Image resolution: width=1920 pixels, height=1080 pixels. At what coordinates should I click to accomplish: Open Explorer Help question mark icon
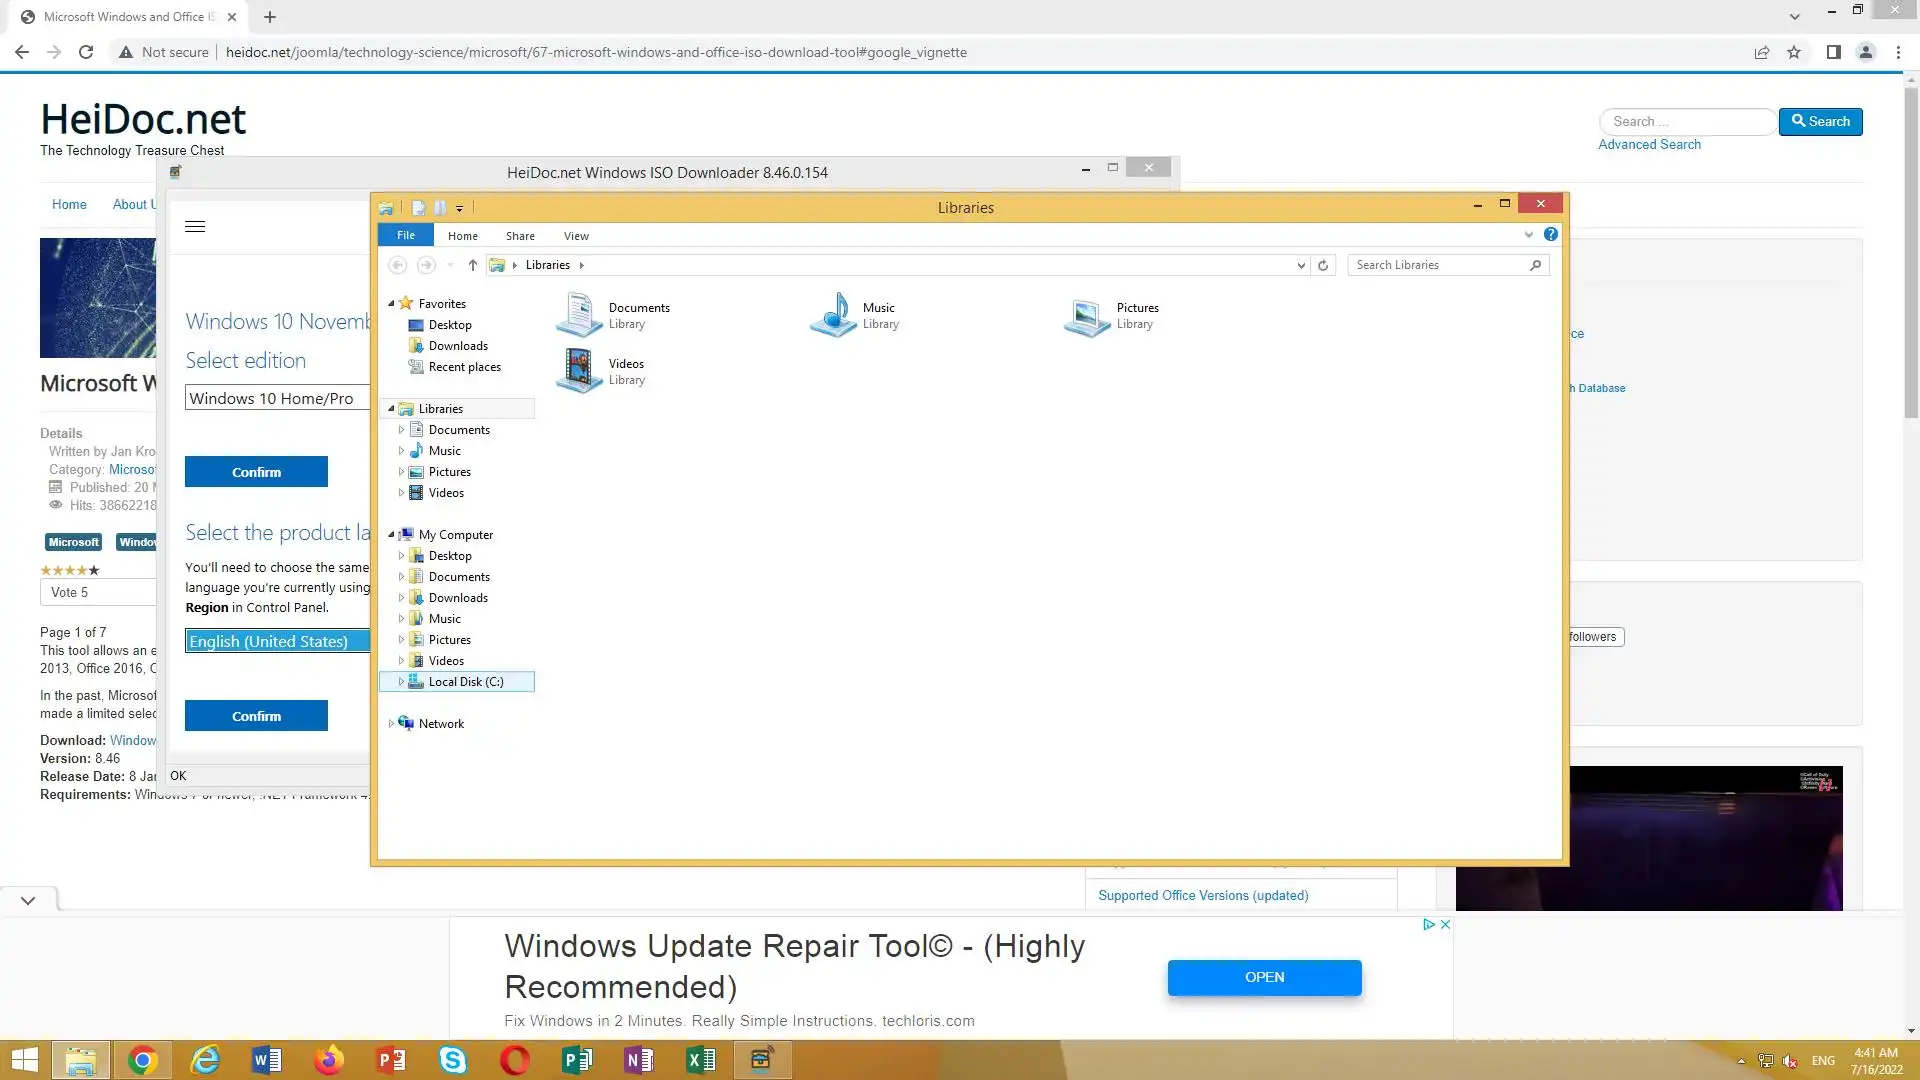[x=1550, y=234]
